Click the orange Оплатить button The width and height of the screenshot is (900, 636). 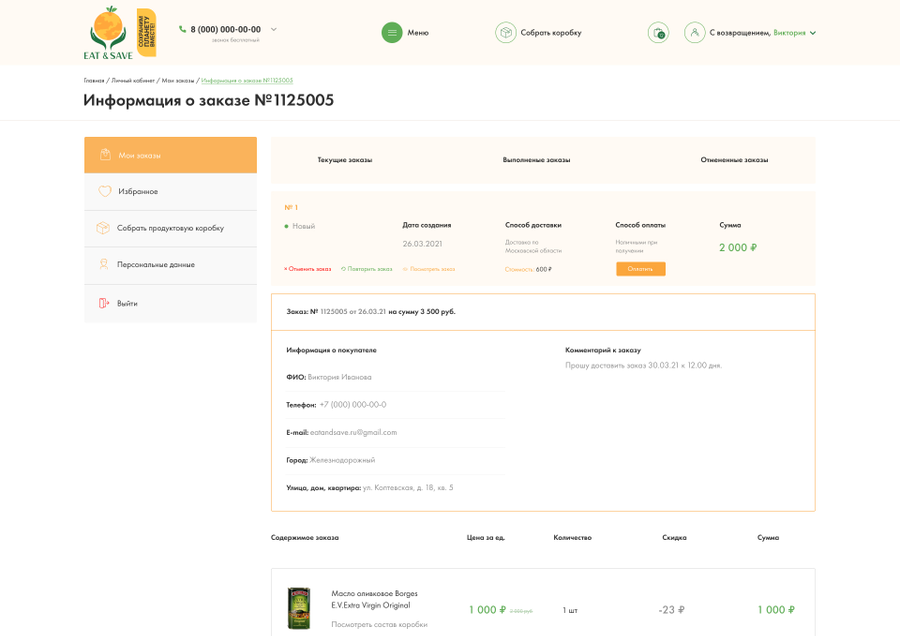[641, 269]
